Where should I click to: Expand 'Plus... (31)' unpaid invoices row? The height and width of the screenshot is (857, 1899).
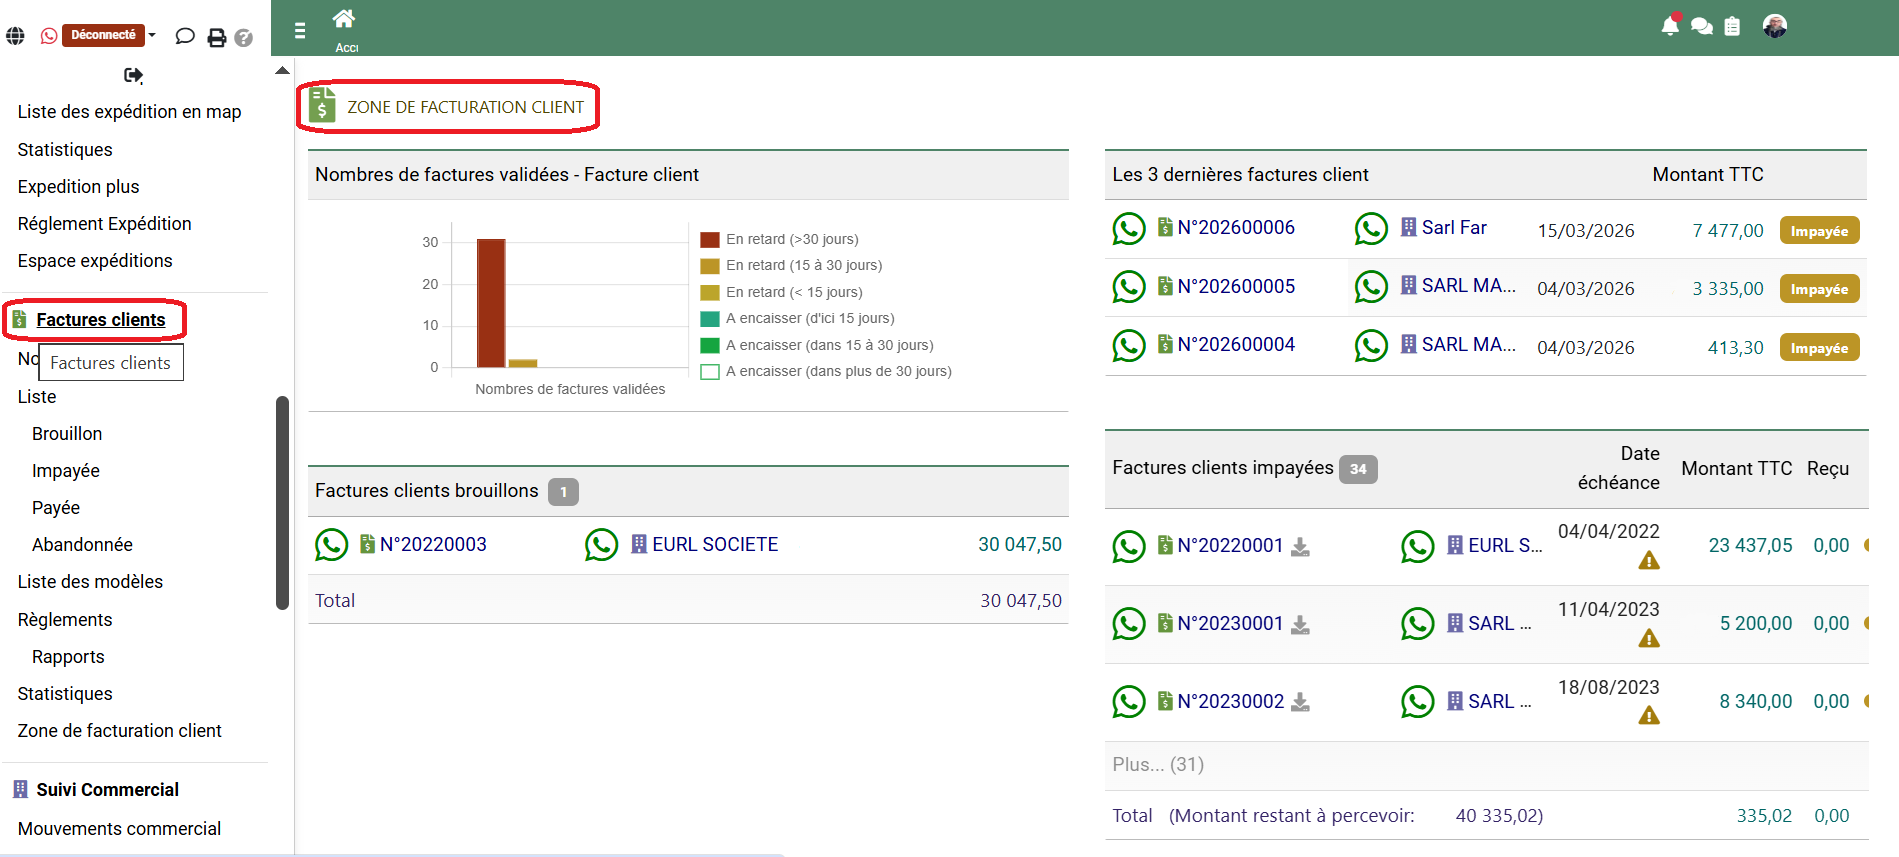pos(1158,764)
